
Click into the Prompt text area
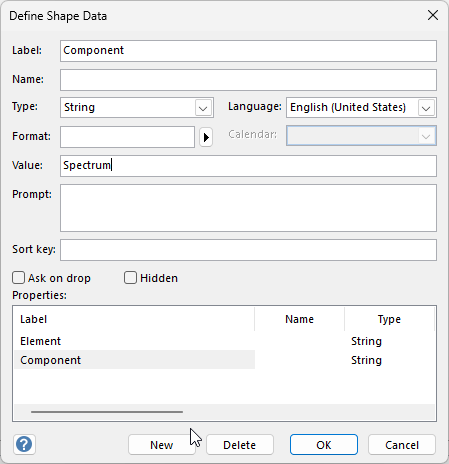point(248,208)
